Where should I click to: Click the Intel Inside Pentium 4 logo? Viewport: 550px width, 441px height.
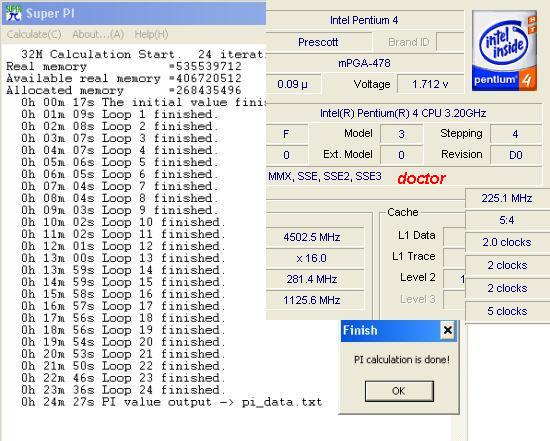pos(504,51)
